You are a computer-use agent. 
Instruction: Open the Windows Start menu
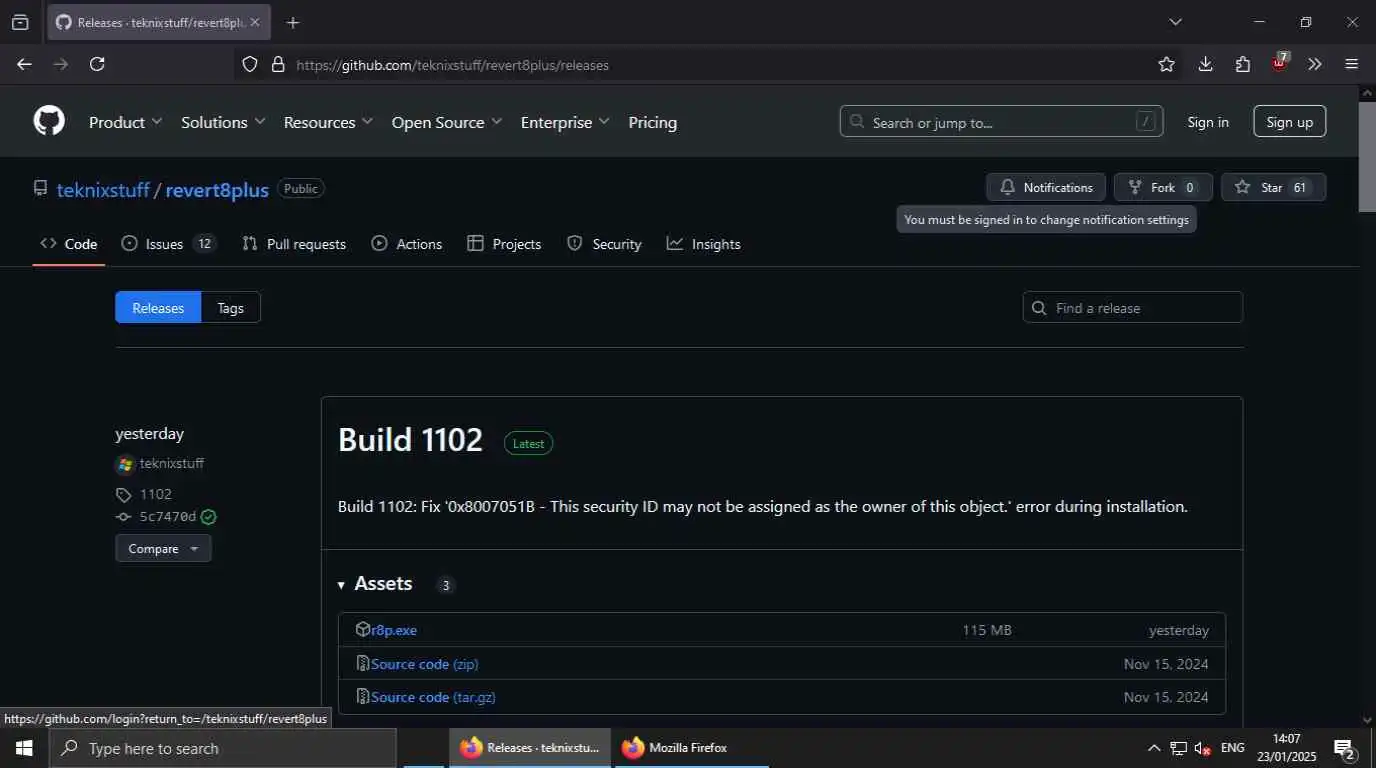click(x=24, y=748)
